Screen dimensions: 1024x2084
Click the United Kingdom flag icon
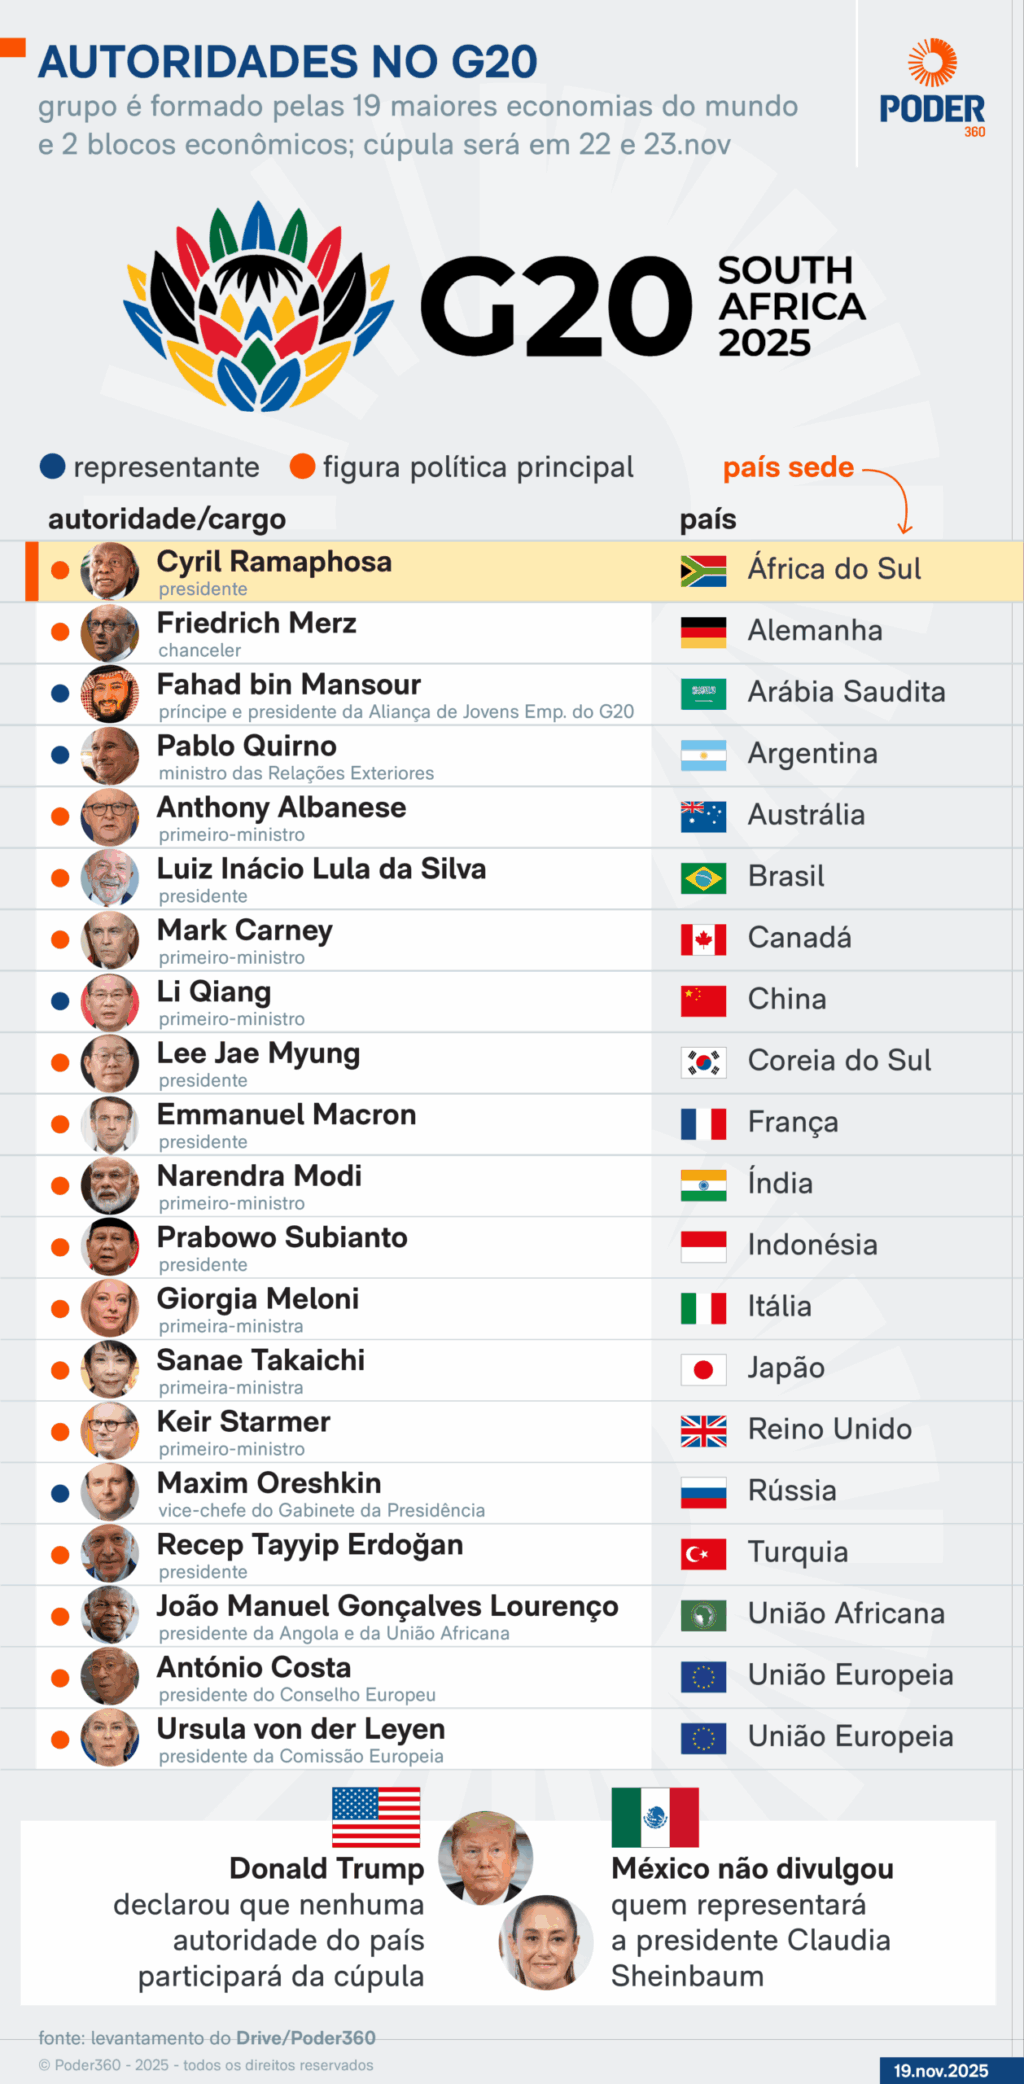703,1430
